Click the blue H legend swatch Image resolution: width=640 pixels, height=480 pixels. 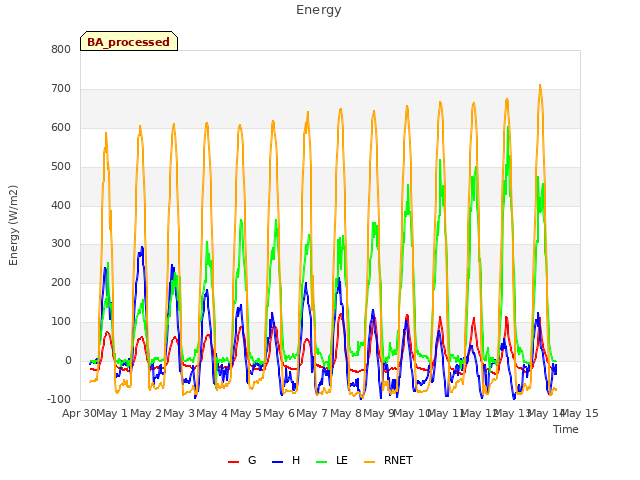[277, 462]
